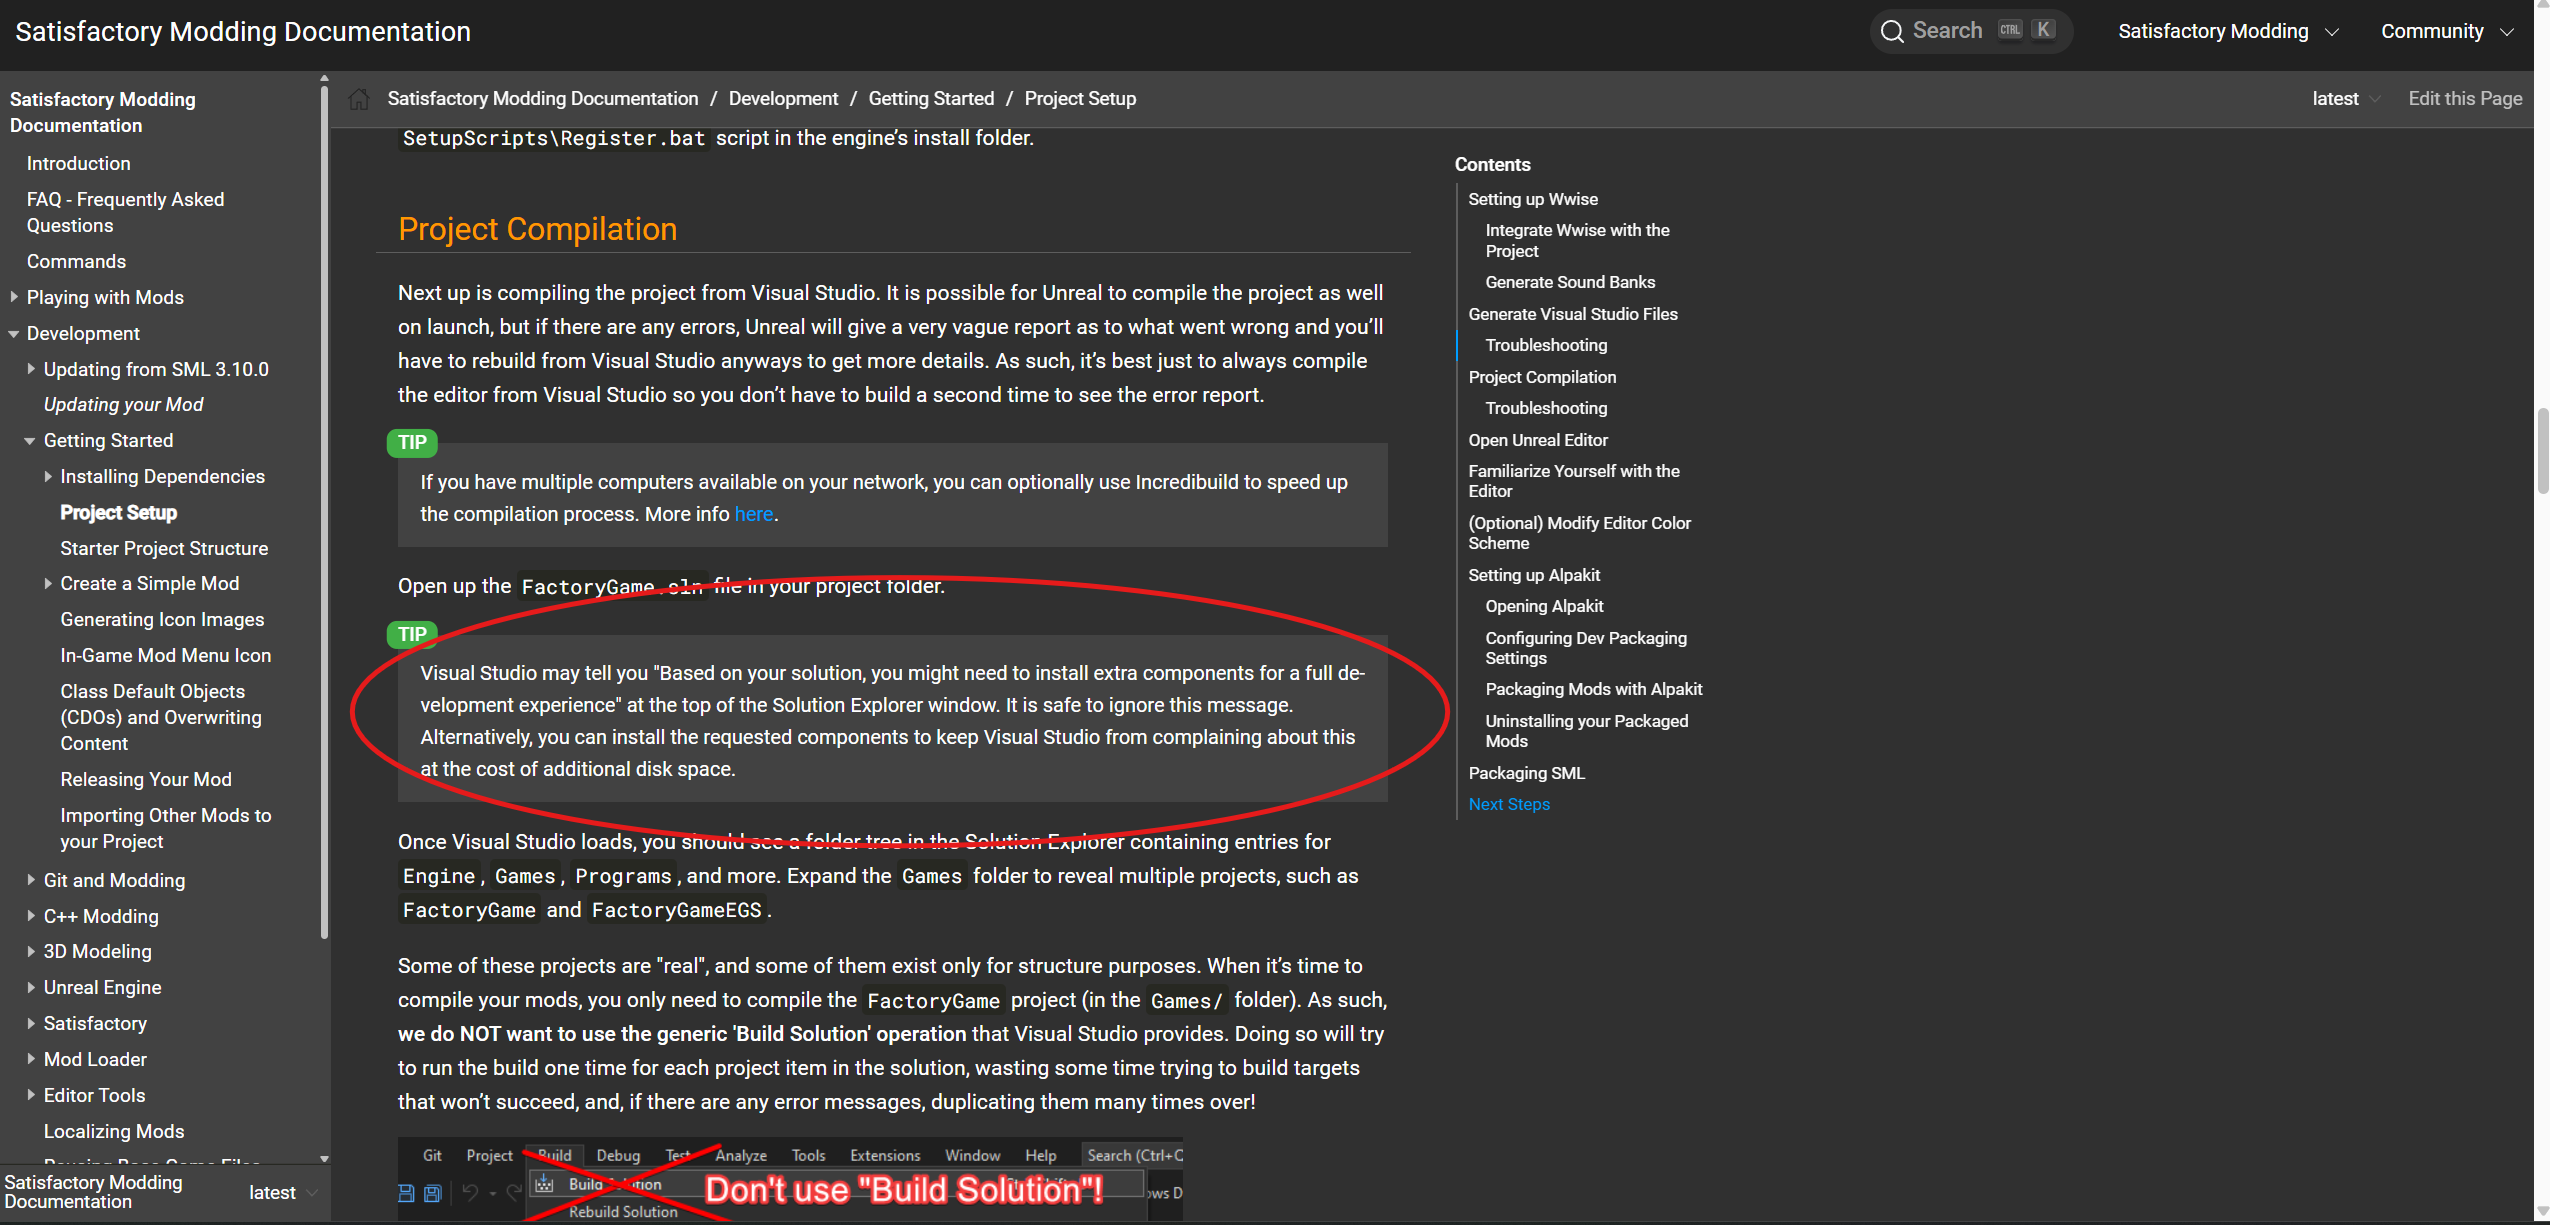Open the Commands page
Viewport: 2550px width, 1225px height.
(x=76, y=261)
